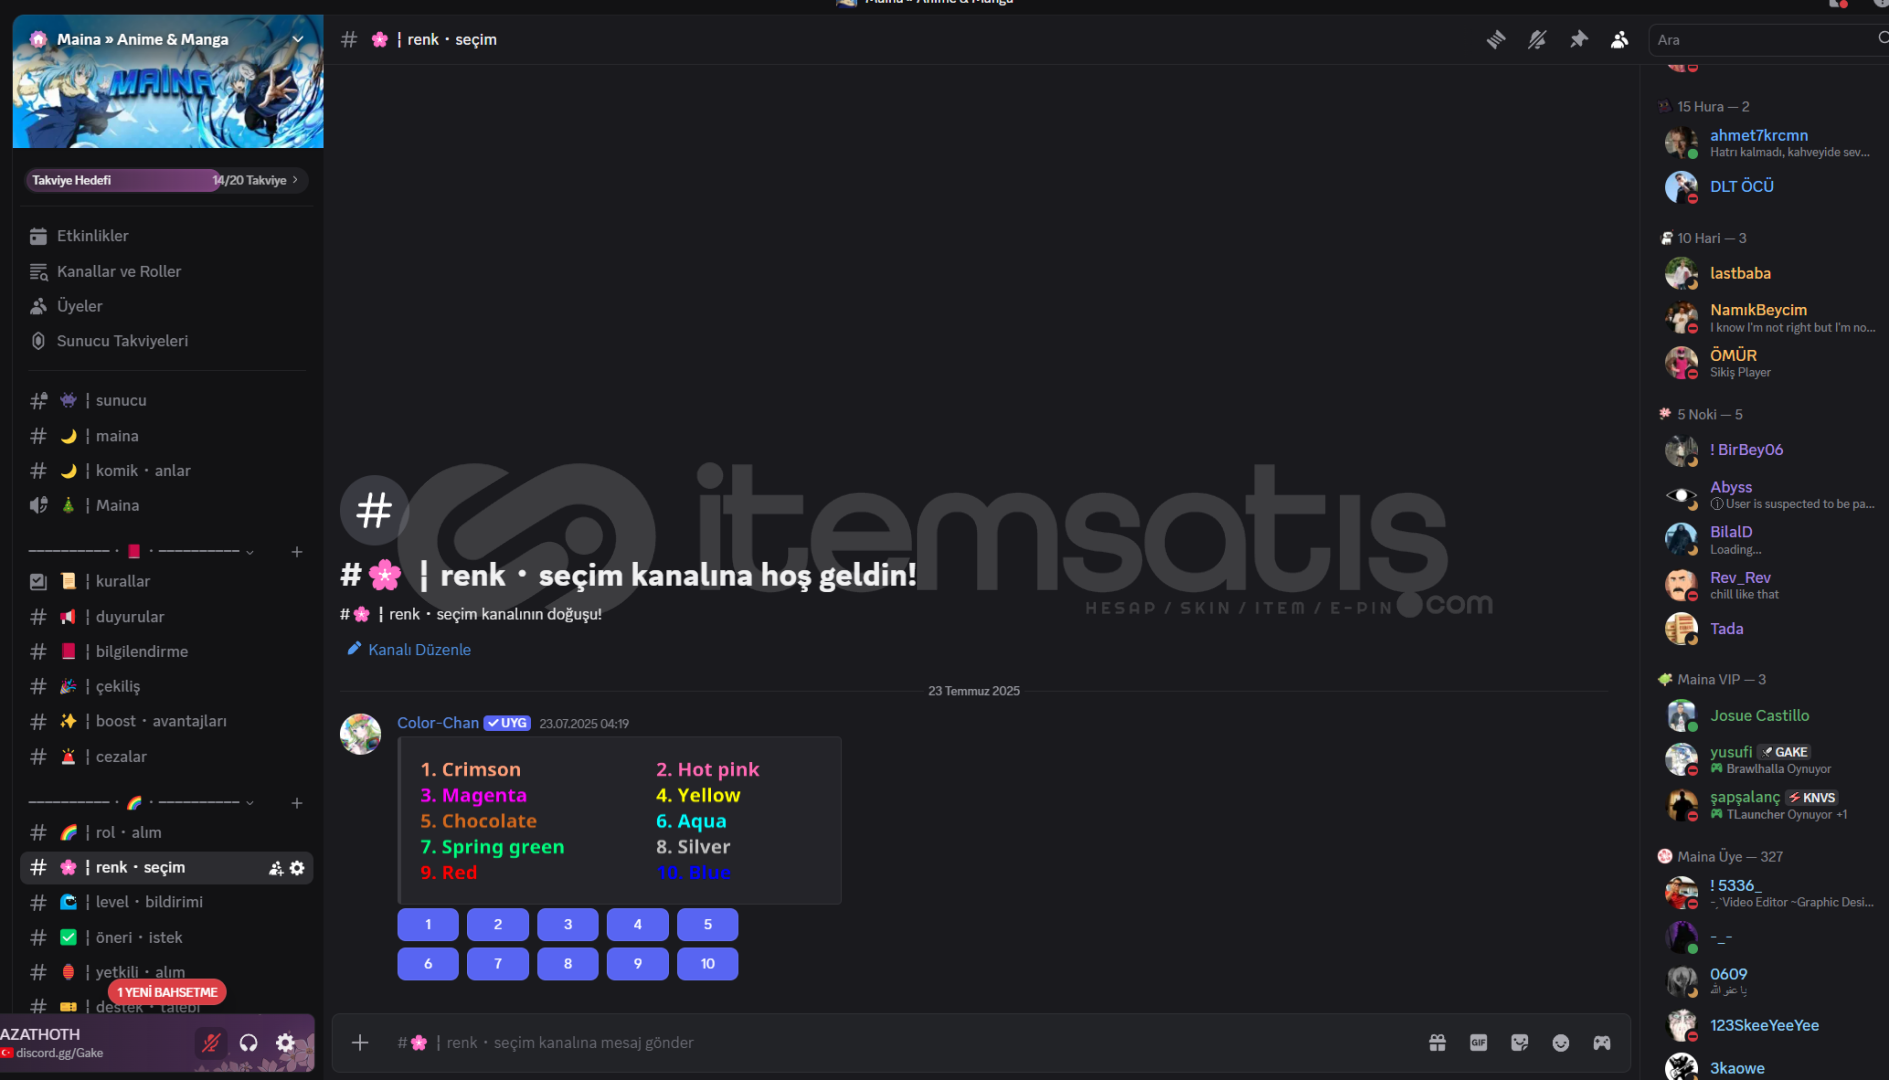The image size is (1889, 1080).
Task: Open emoji picker
Action: (1560, 1043)
